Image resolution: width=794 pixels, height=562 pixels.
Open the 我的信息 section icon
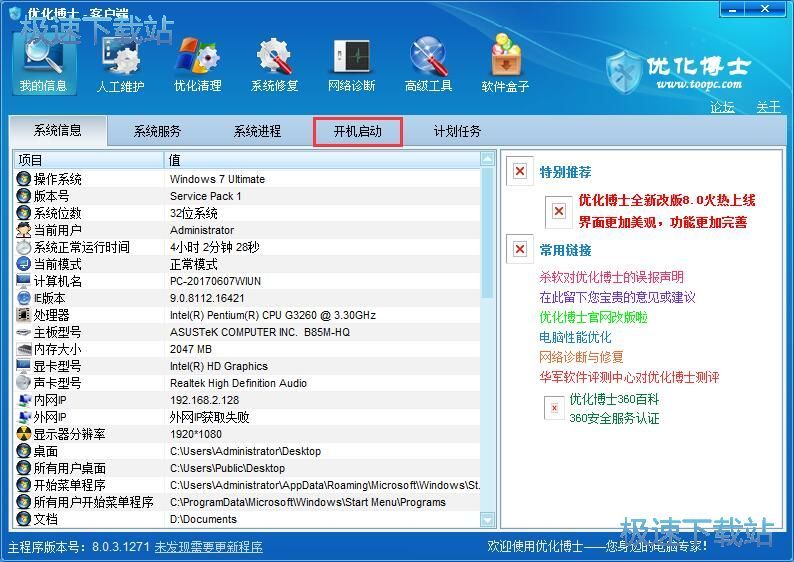pos(43,63)
